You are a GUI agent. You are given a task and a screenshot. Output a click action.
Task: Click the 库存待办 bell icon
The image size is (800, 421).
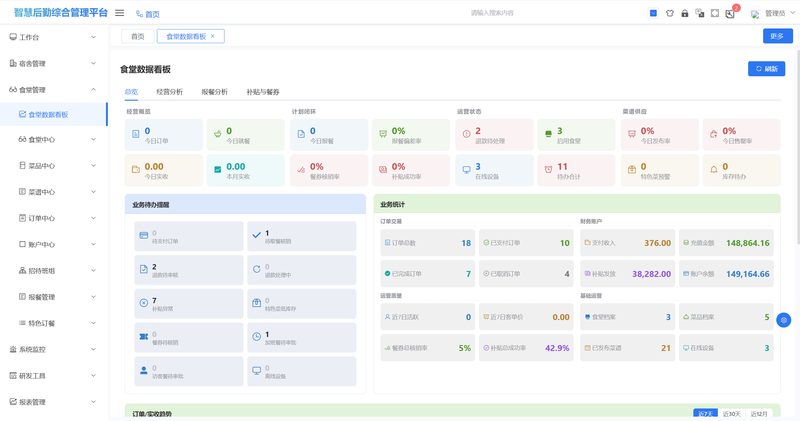714,169
